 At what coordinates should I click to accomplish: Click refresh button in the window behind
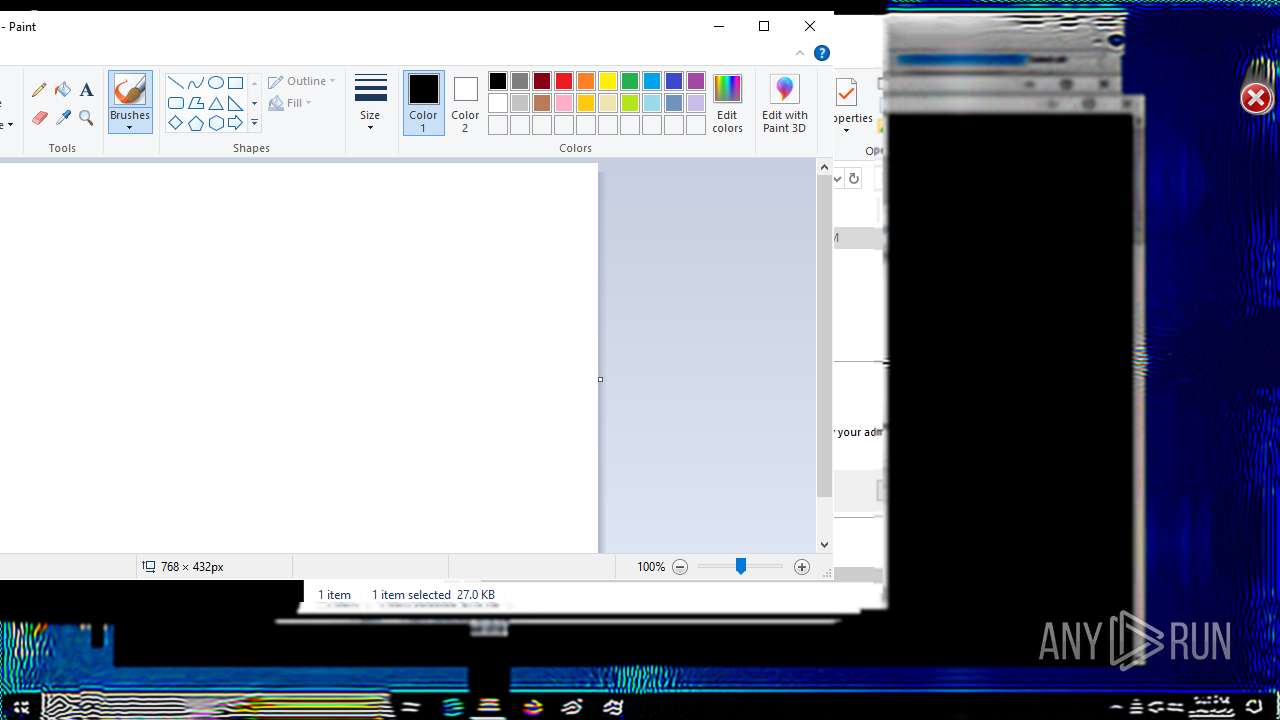[x=853, y=179]
